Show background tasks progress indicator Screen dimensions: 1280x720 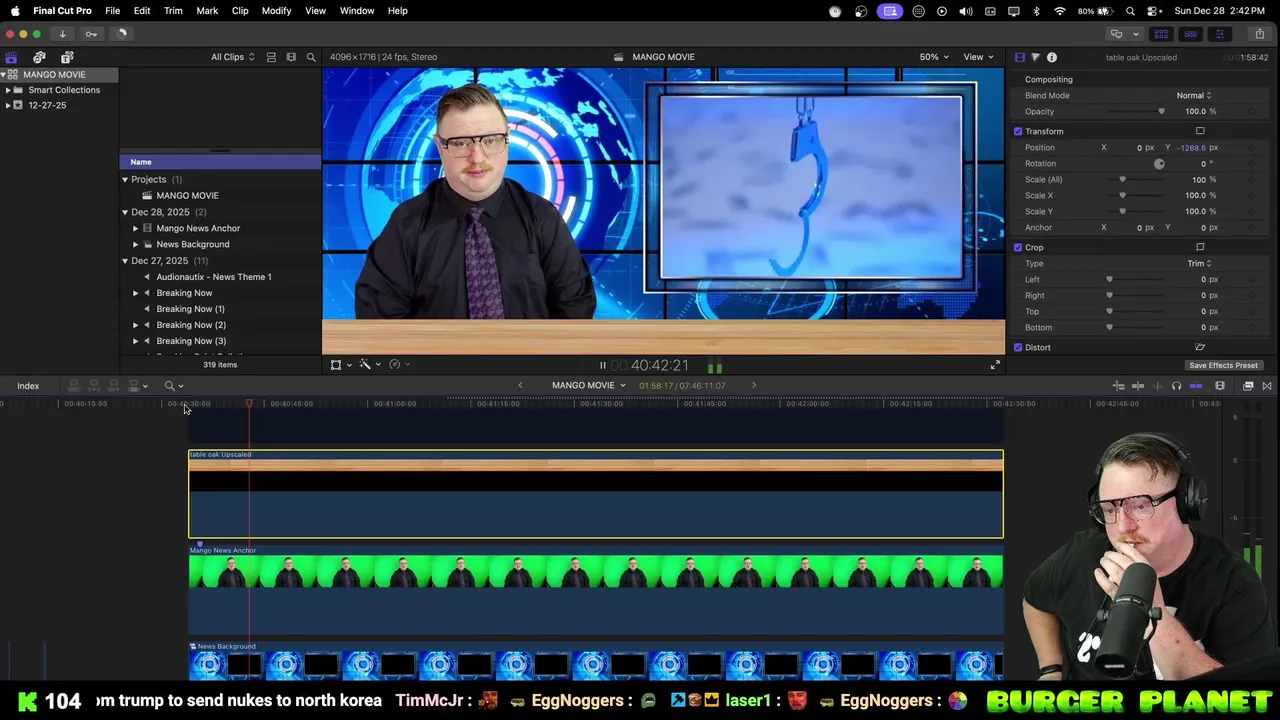click(121, 34)
